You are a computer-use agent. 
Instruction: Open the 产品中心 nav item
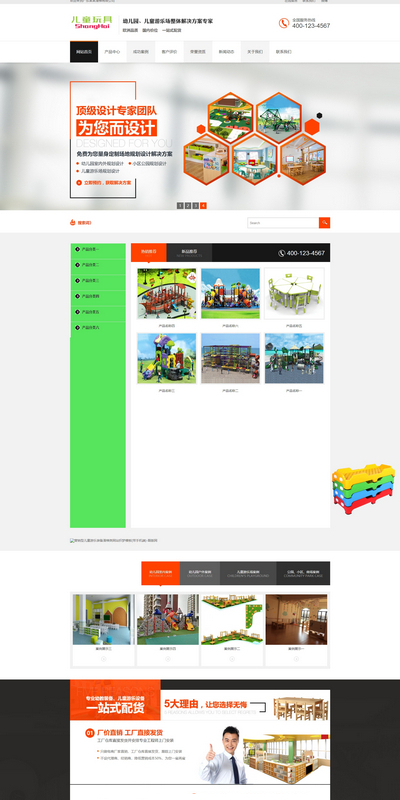tap(112, 52)
